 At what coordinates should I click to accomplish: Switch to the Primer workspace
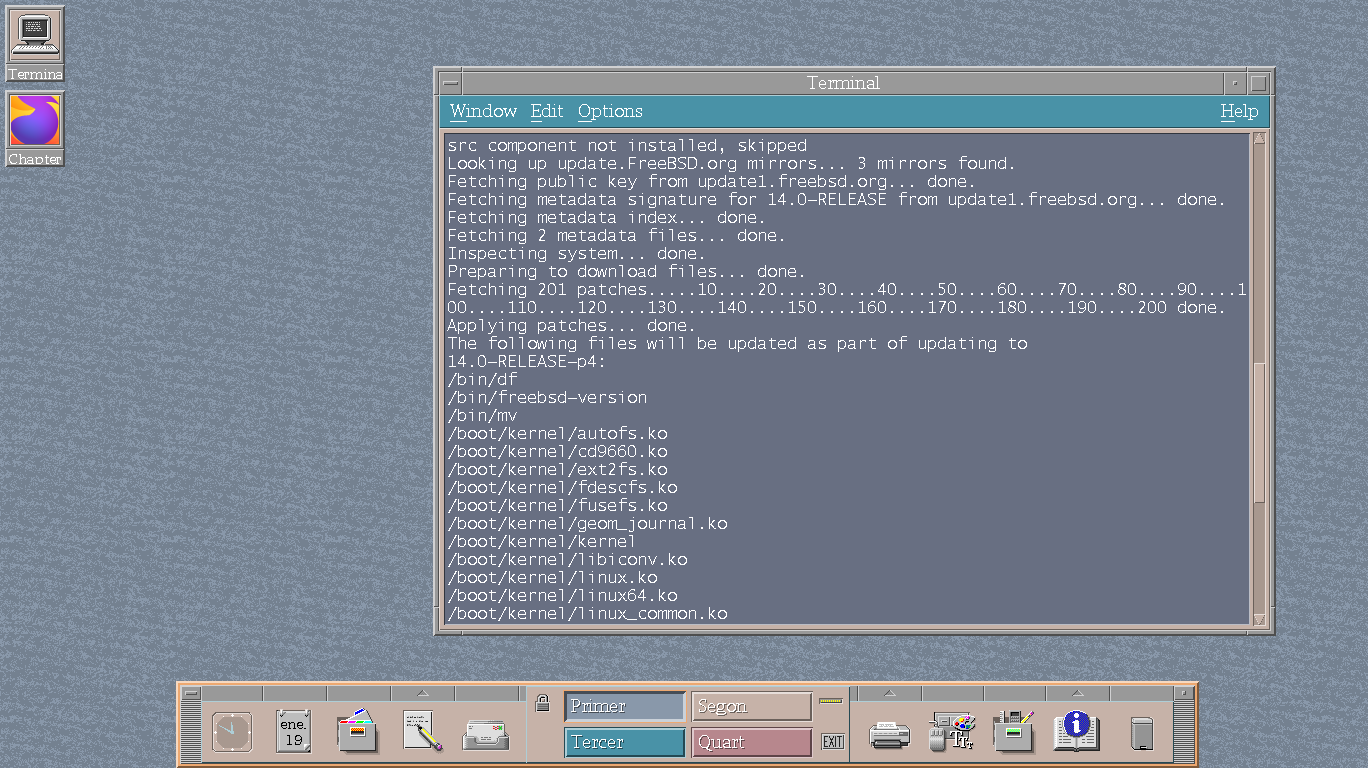625,706
